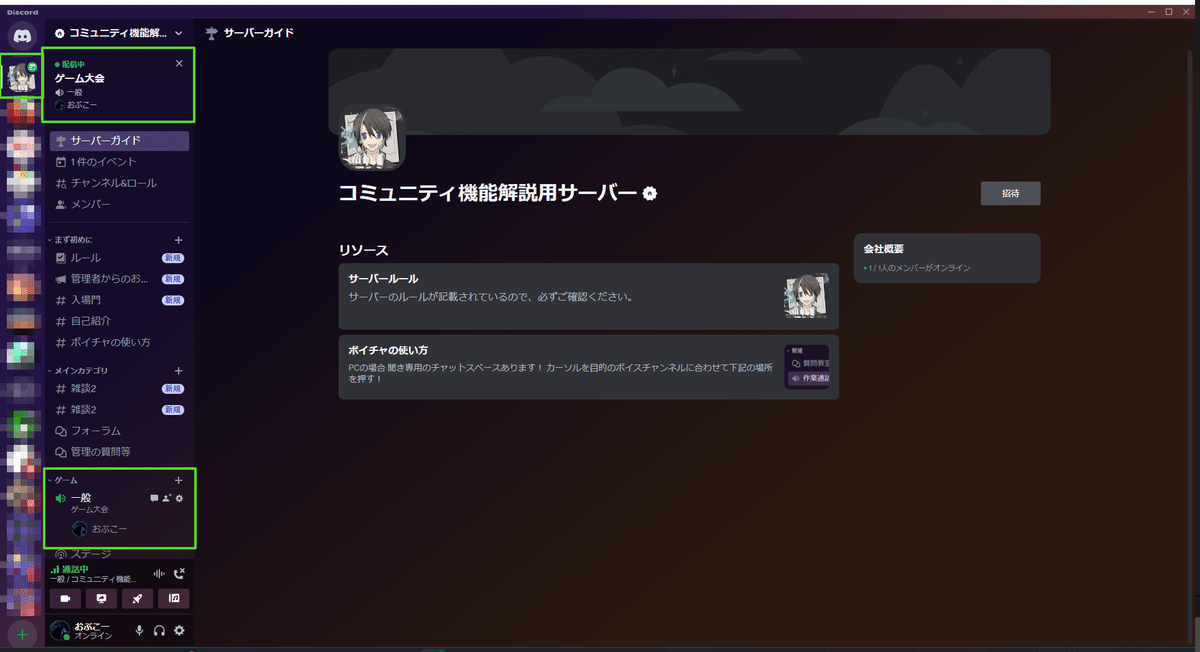Add a new server with plus button

tap(22, 634)
